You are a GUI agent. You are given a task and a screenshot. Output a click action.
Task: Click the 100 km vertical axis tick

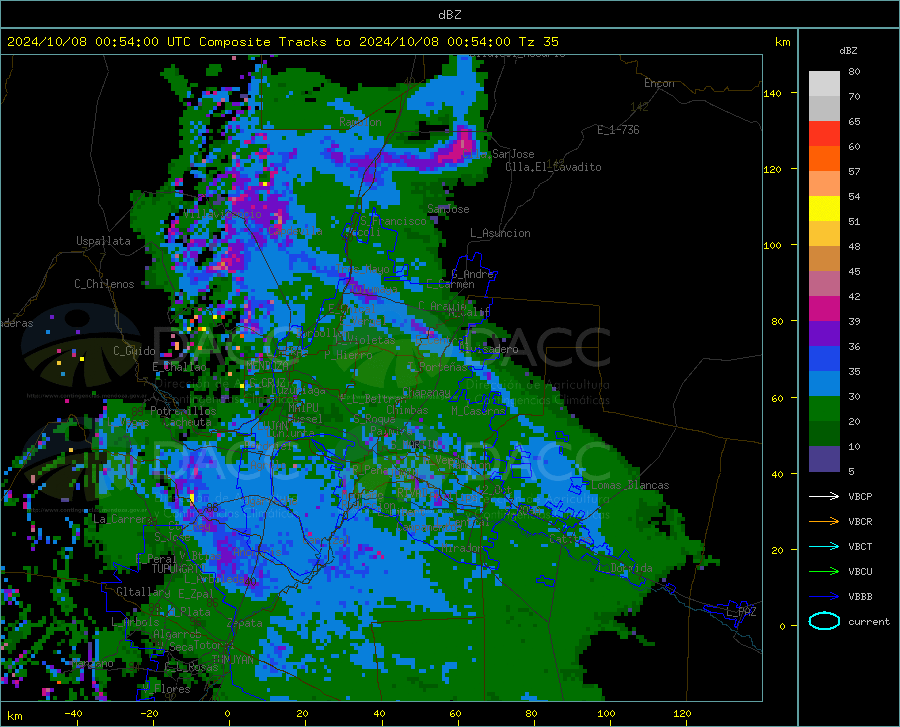773,246
